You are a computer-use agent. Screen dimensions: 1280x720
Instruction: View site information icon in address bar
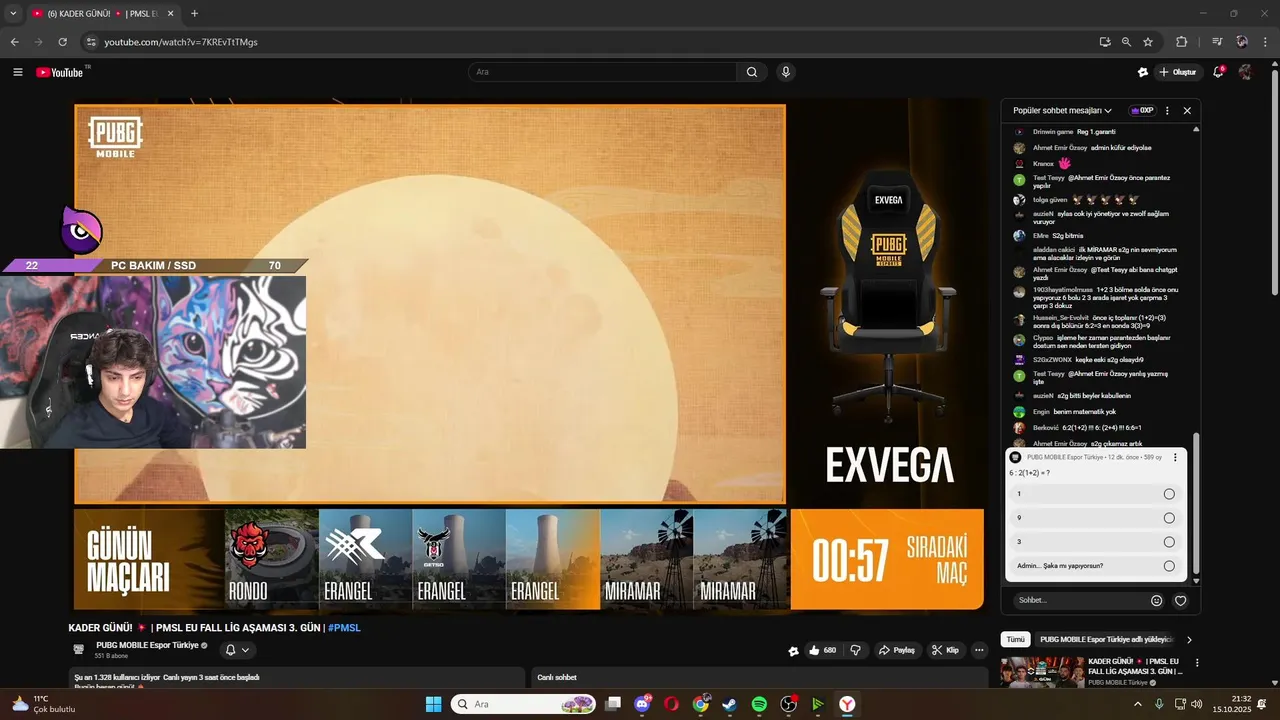(x=90, y=42)
